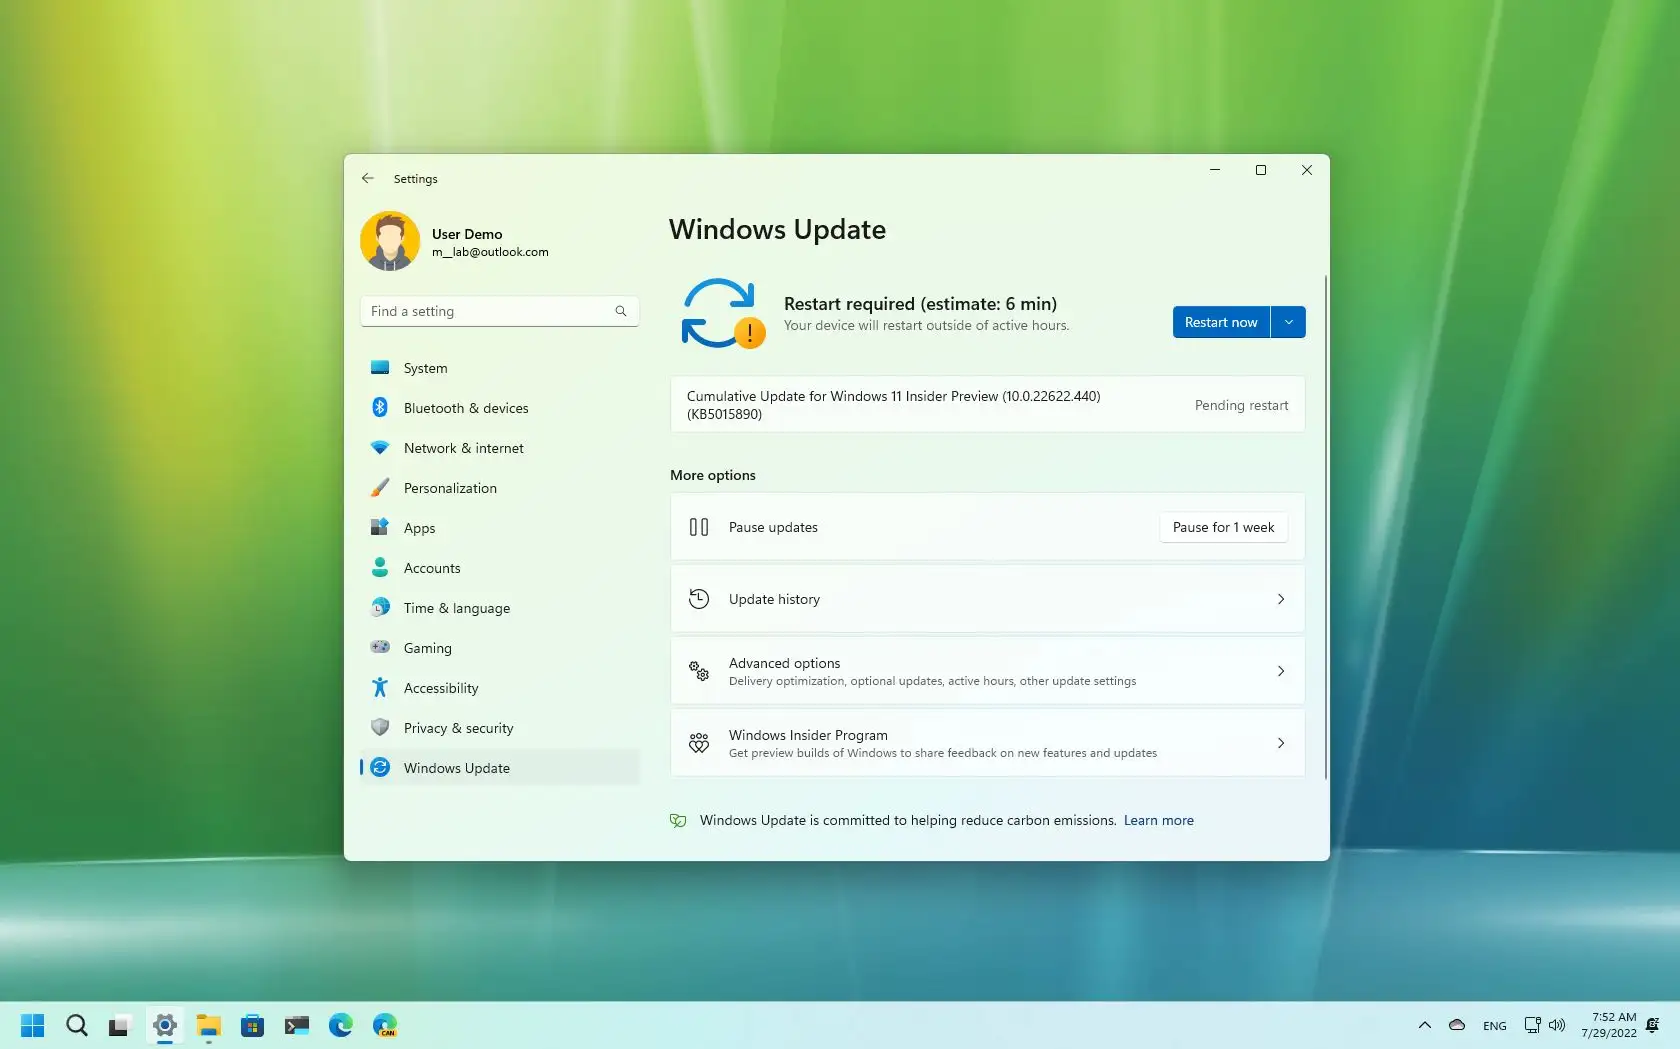
Task: Select the Gaming icon in the sidebar
Action: pos(381,647)
